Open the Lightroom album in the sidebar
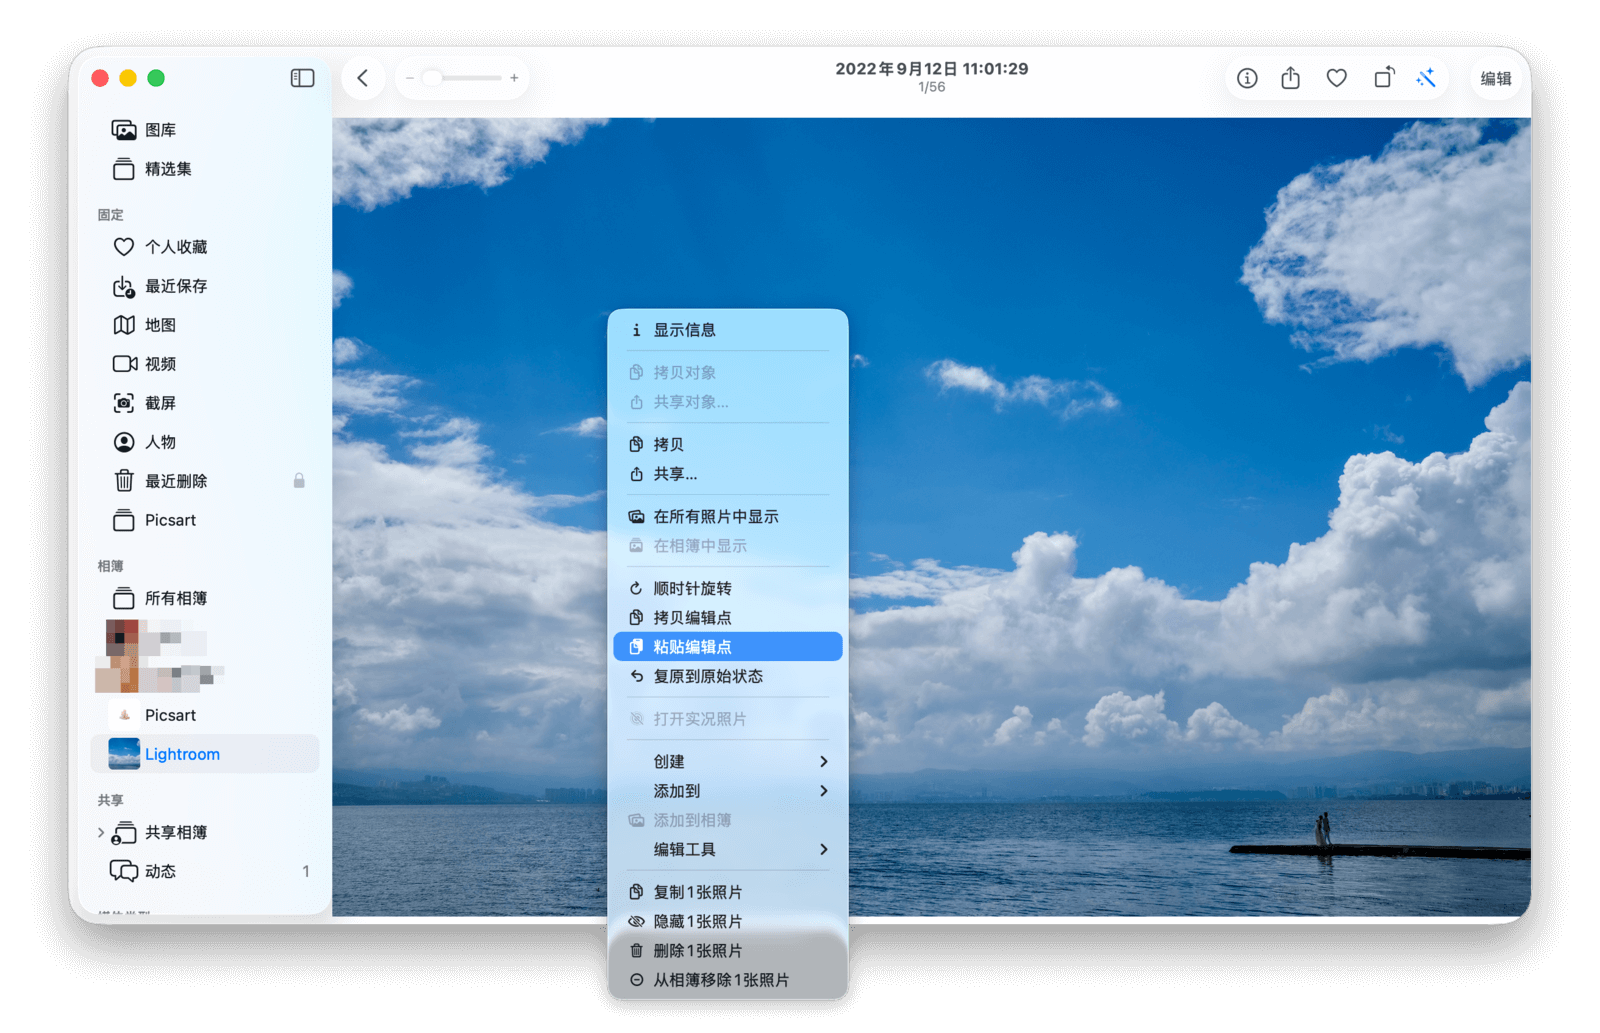 coord(182,754)
